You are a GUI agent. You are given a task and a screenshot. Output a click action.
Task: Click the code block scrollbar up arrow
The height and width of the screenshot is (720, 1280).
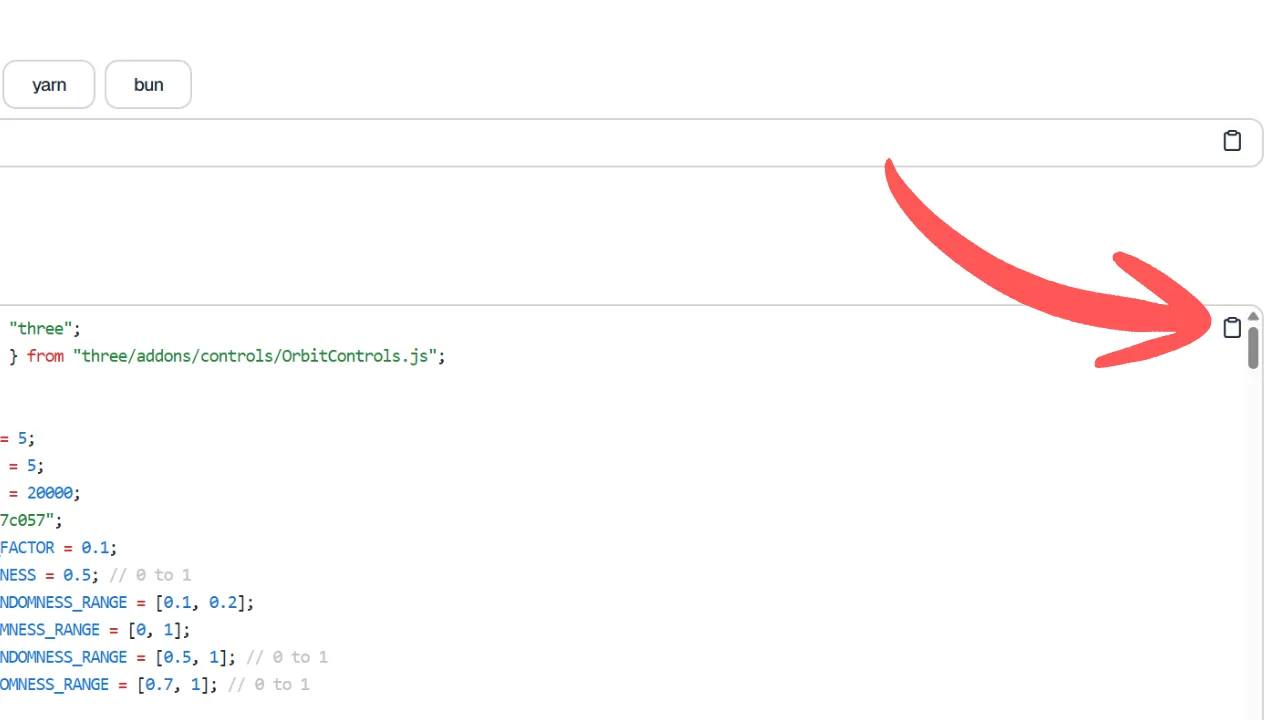1253,316
